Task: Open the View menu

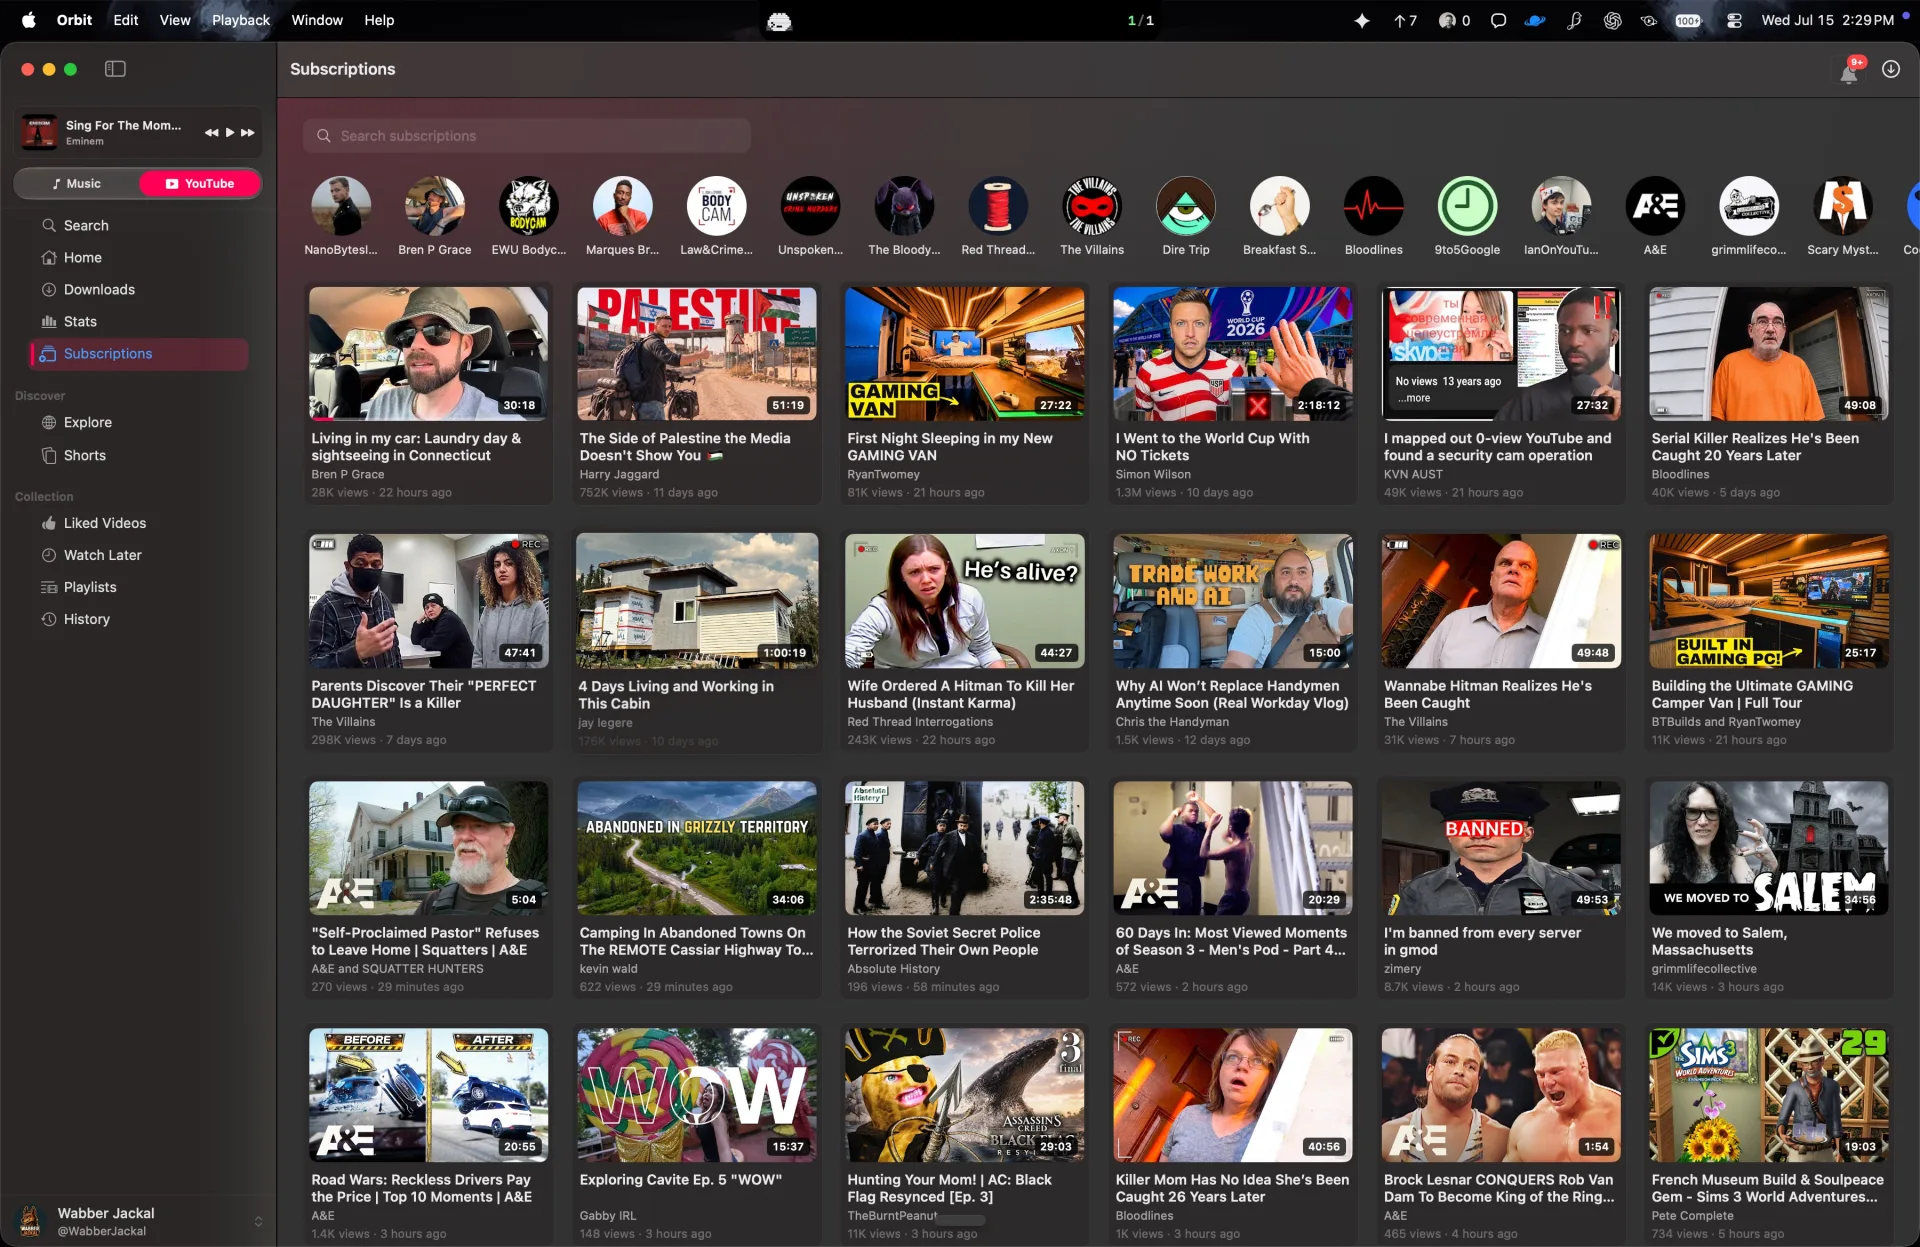Action: coord(175,20)
